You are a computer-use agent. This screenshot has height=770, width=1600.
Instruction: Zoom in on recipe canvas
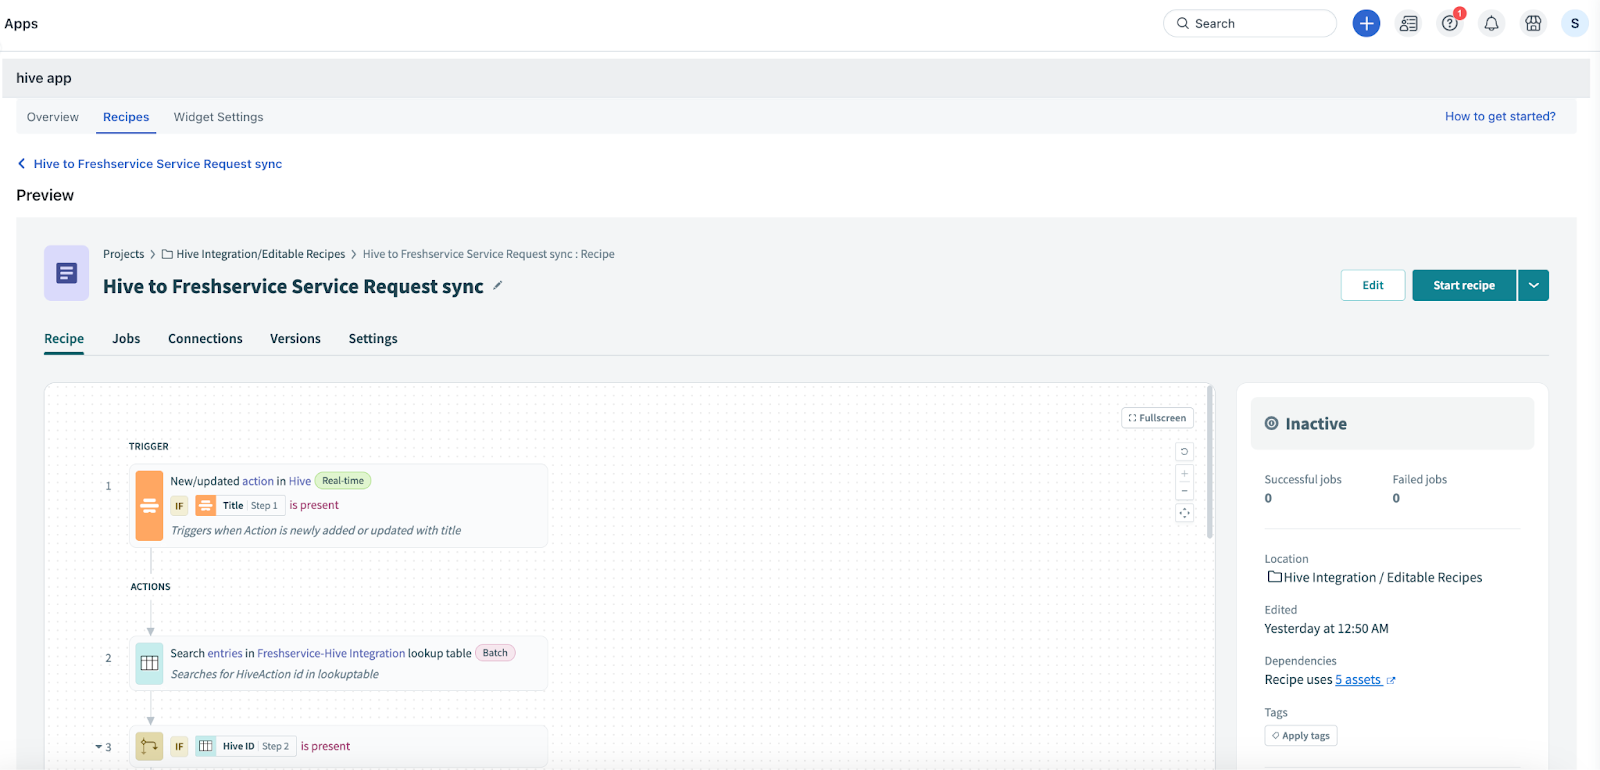tap(1184, 474)
